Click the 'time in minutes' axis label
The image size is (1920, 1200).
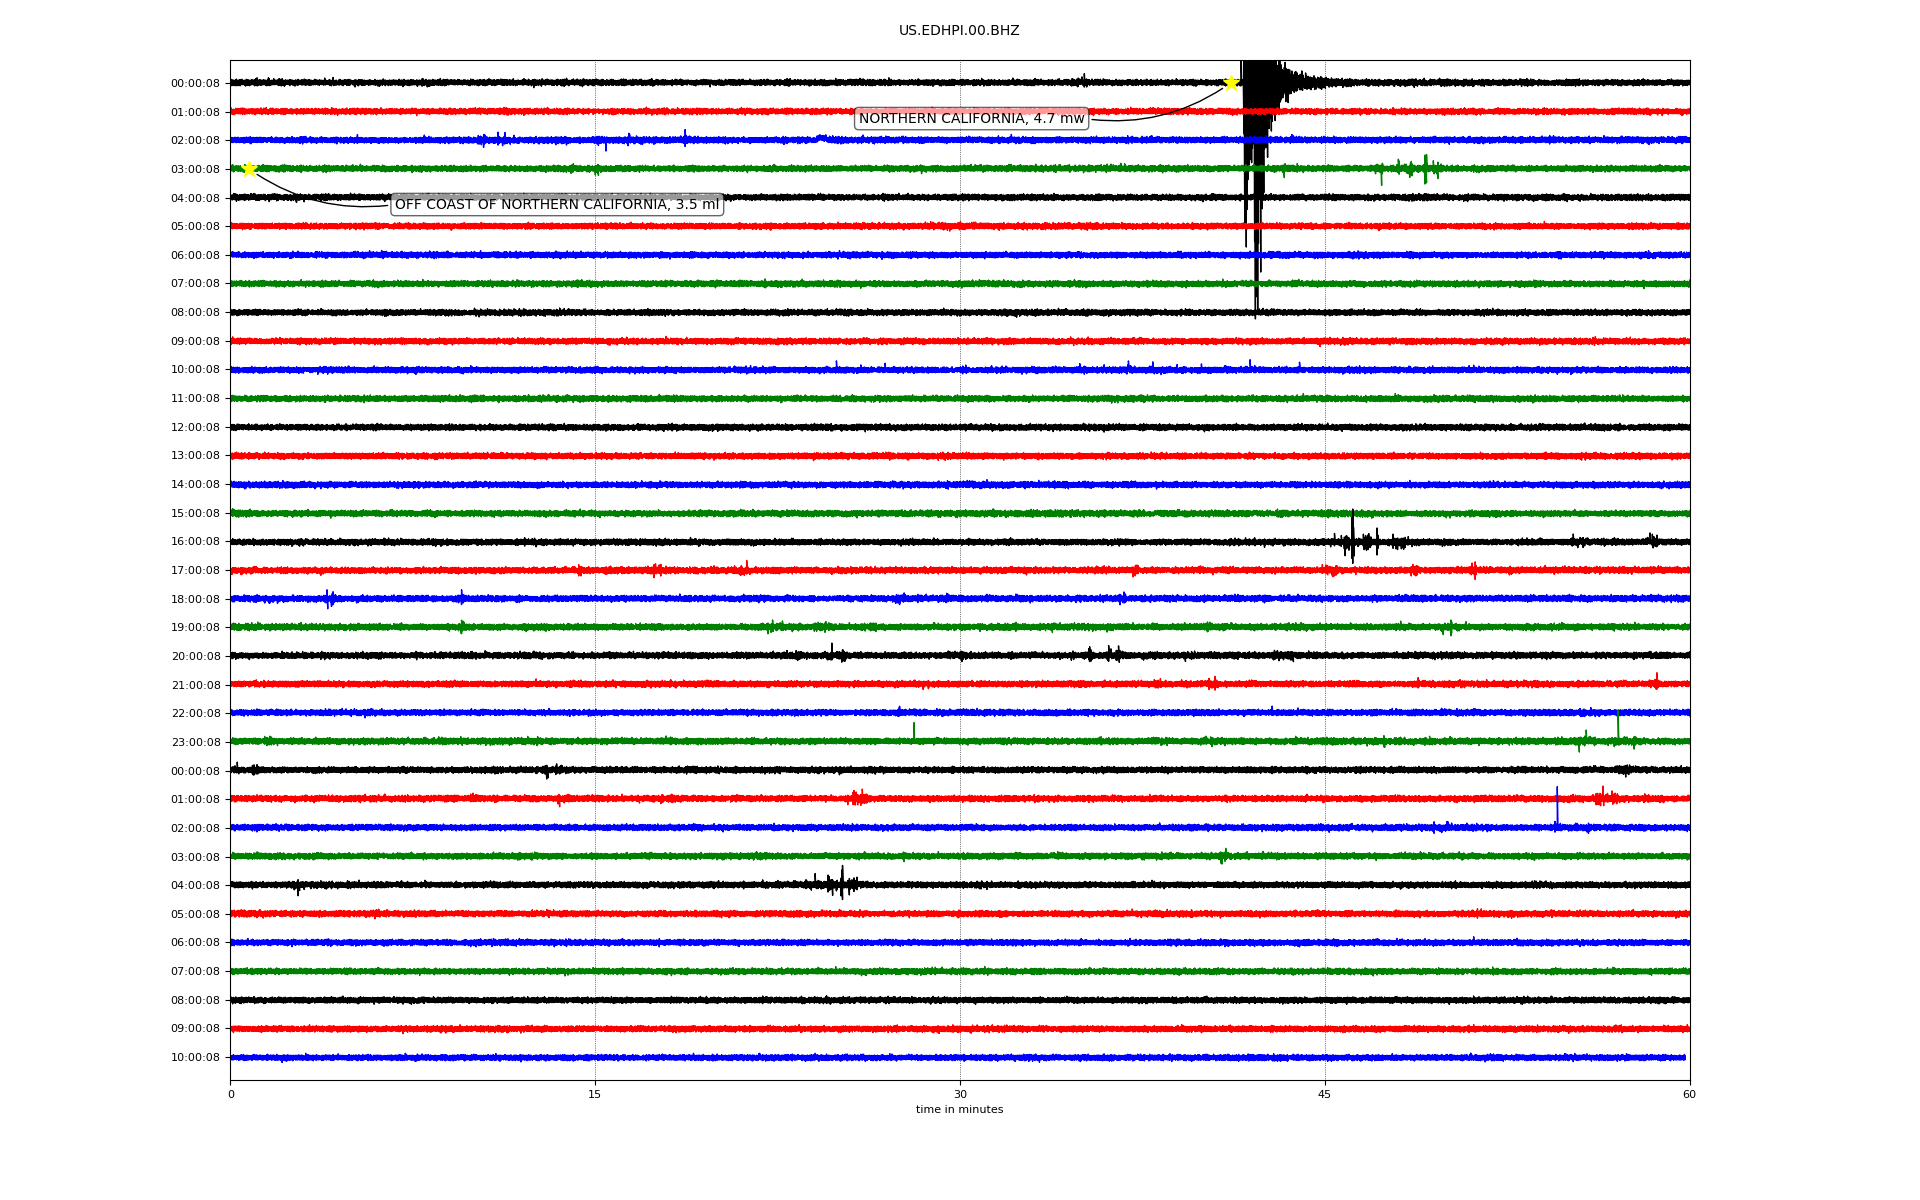pyautogui.click(x=958, y=1110)
